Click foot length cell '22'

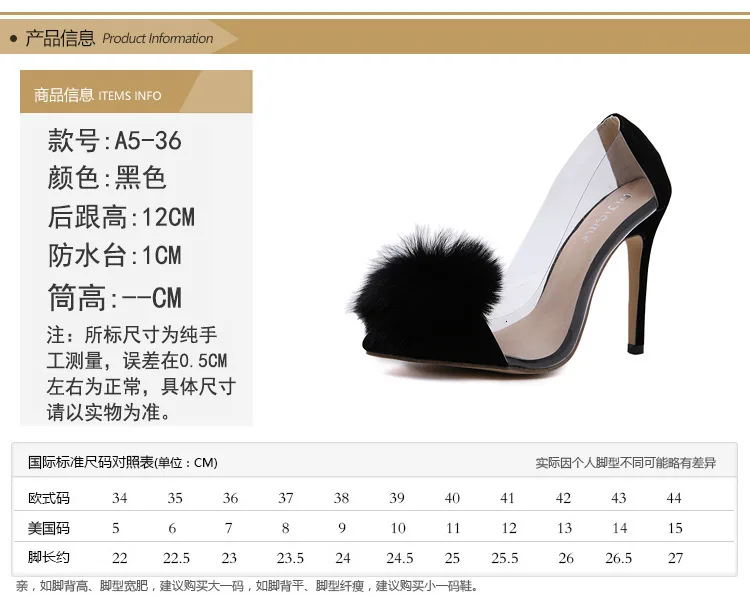coord(120,558)
